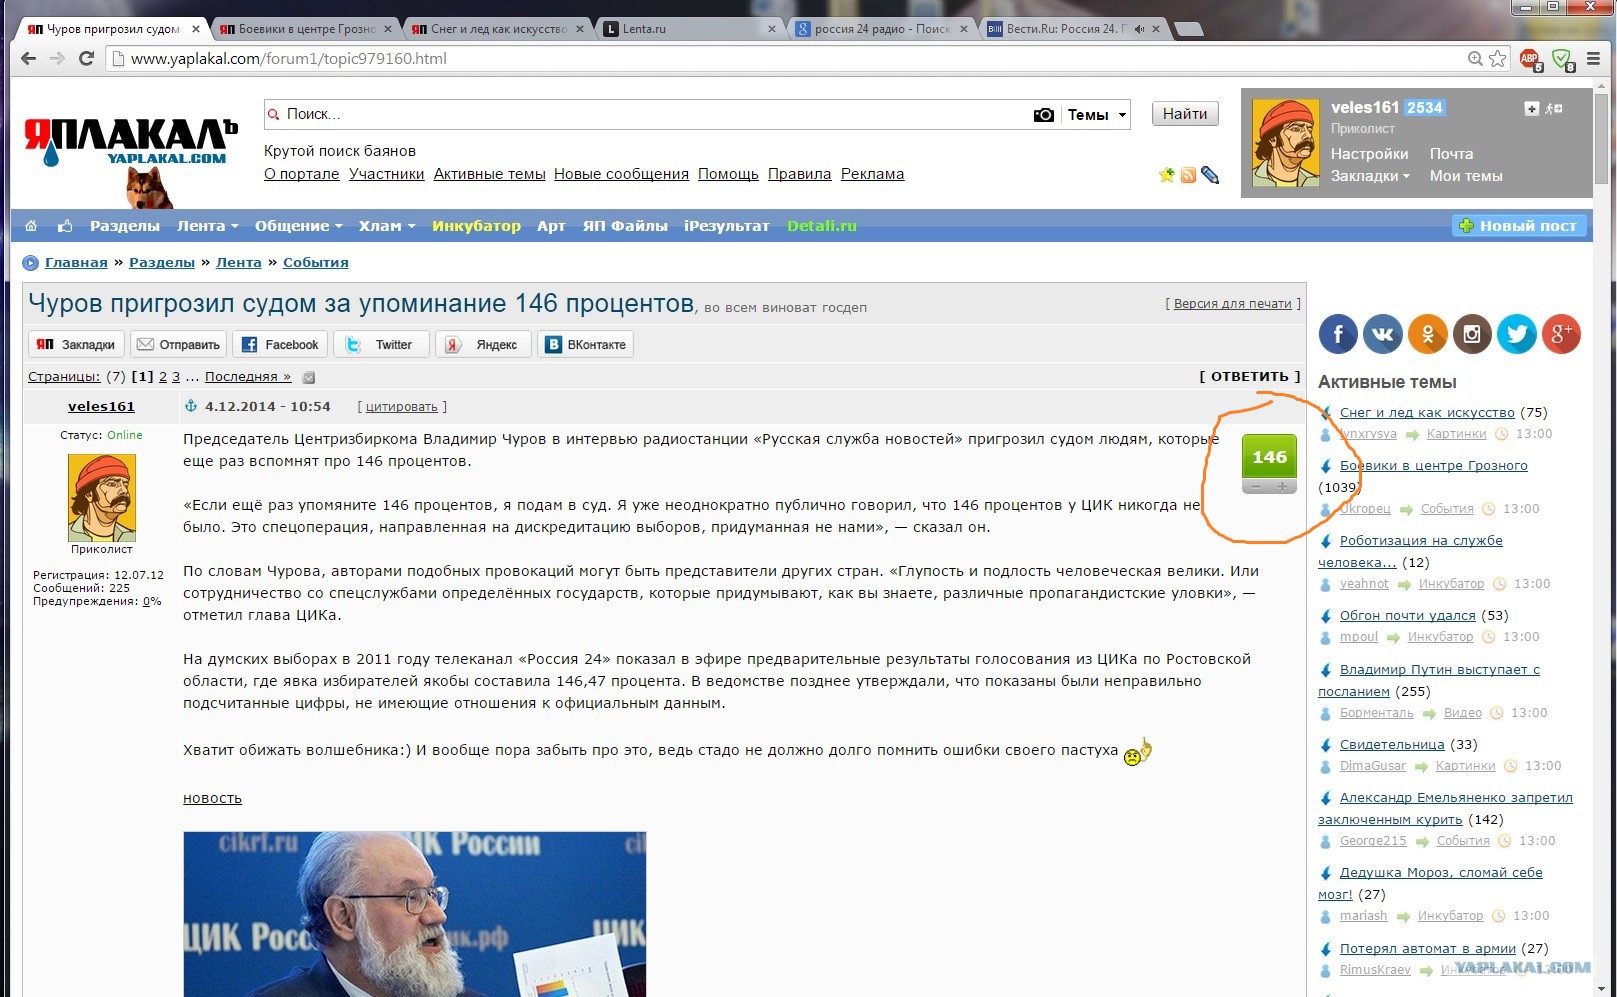Click the AdBlock Plus extension icon
The width and height of the screenshot is (1617, 997).
coord(1530,59)
